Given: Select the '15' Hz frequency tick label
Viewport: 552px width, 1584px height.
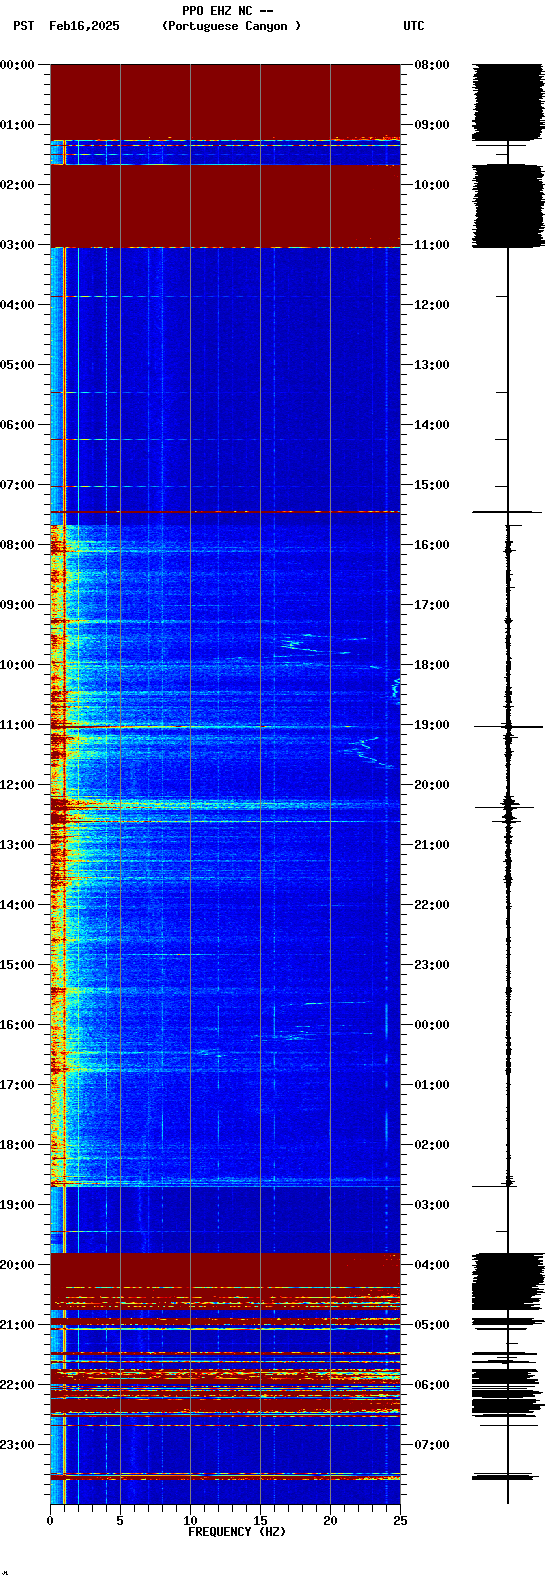Looking at the screenshot, I should tap(260, 1521).
